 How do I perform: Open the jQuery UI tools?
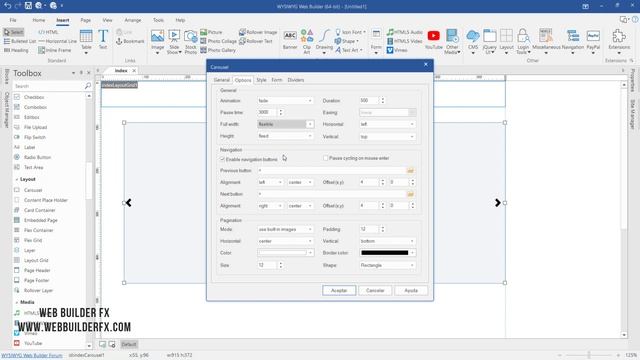click(489, 41)
